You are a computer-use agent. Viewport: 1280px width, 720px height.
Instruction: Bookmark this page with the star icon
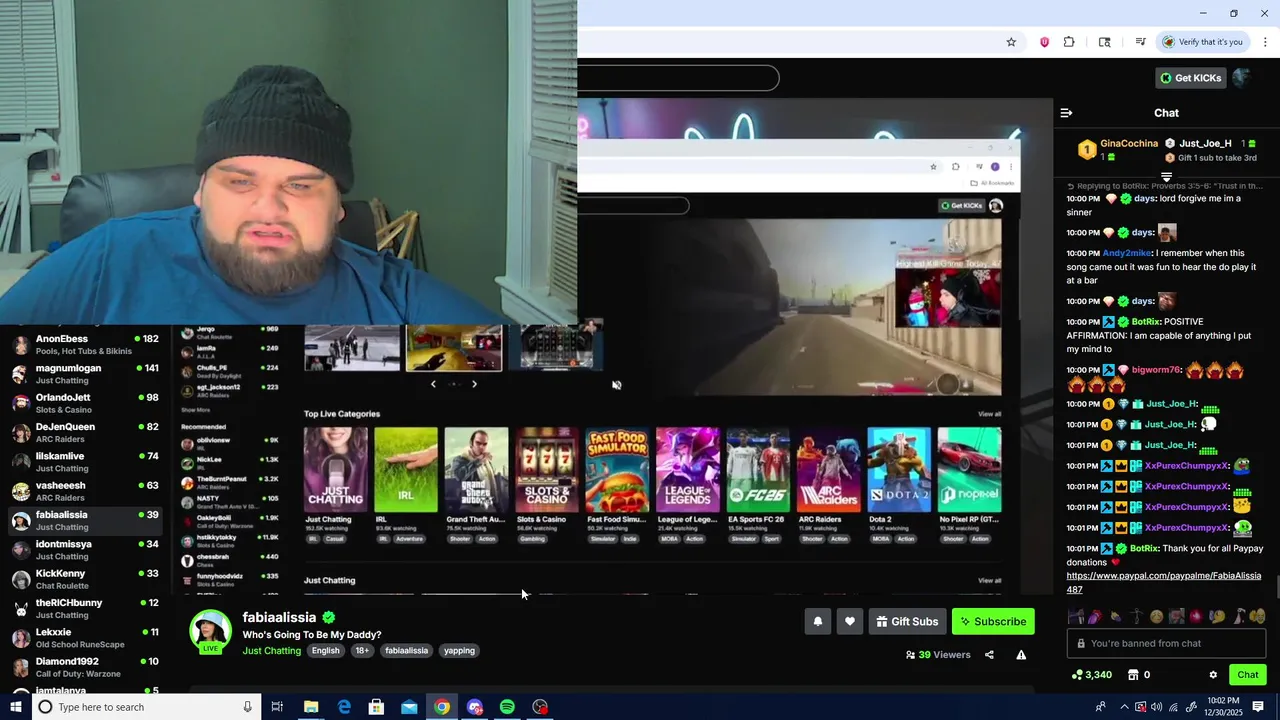pyautogui.click(x=1011, y=42)
